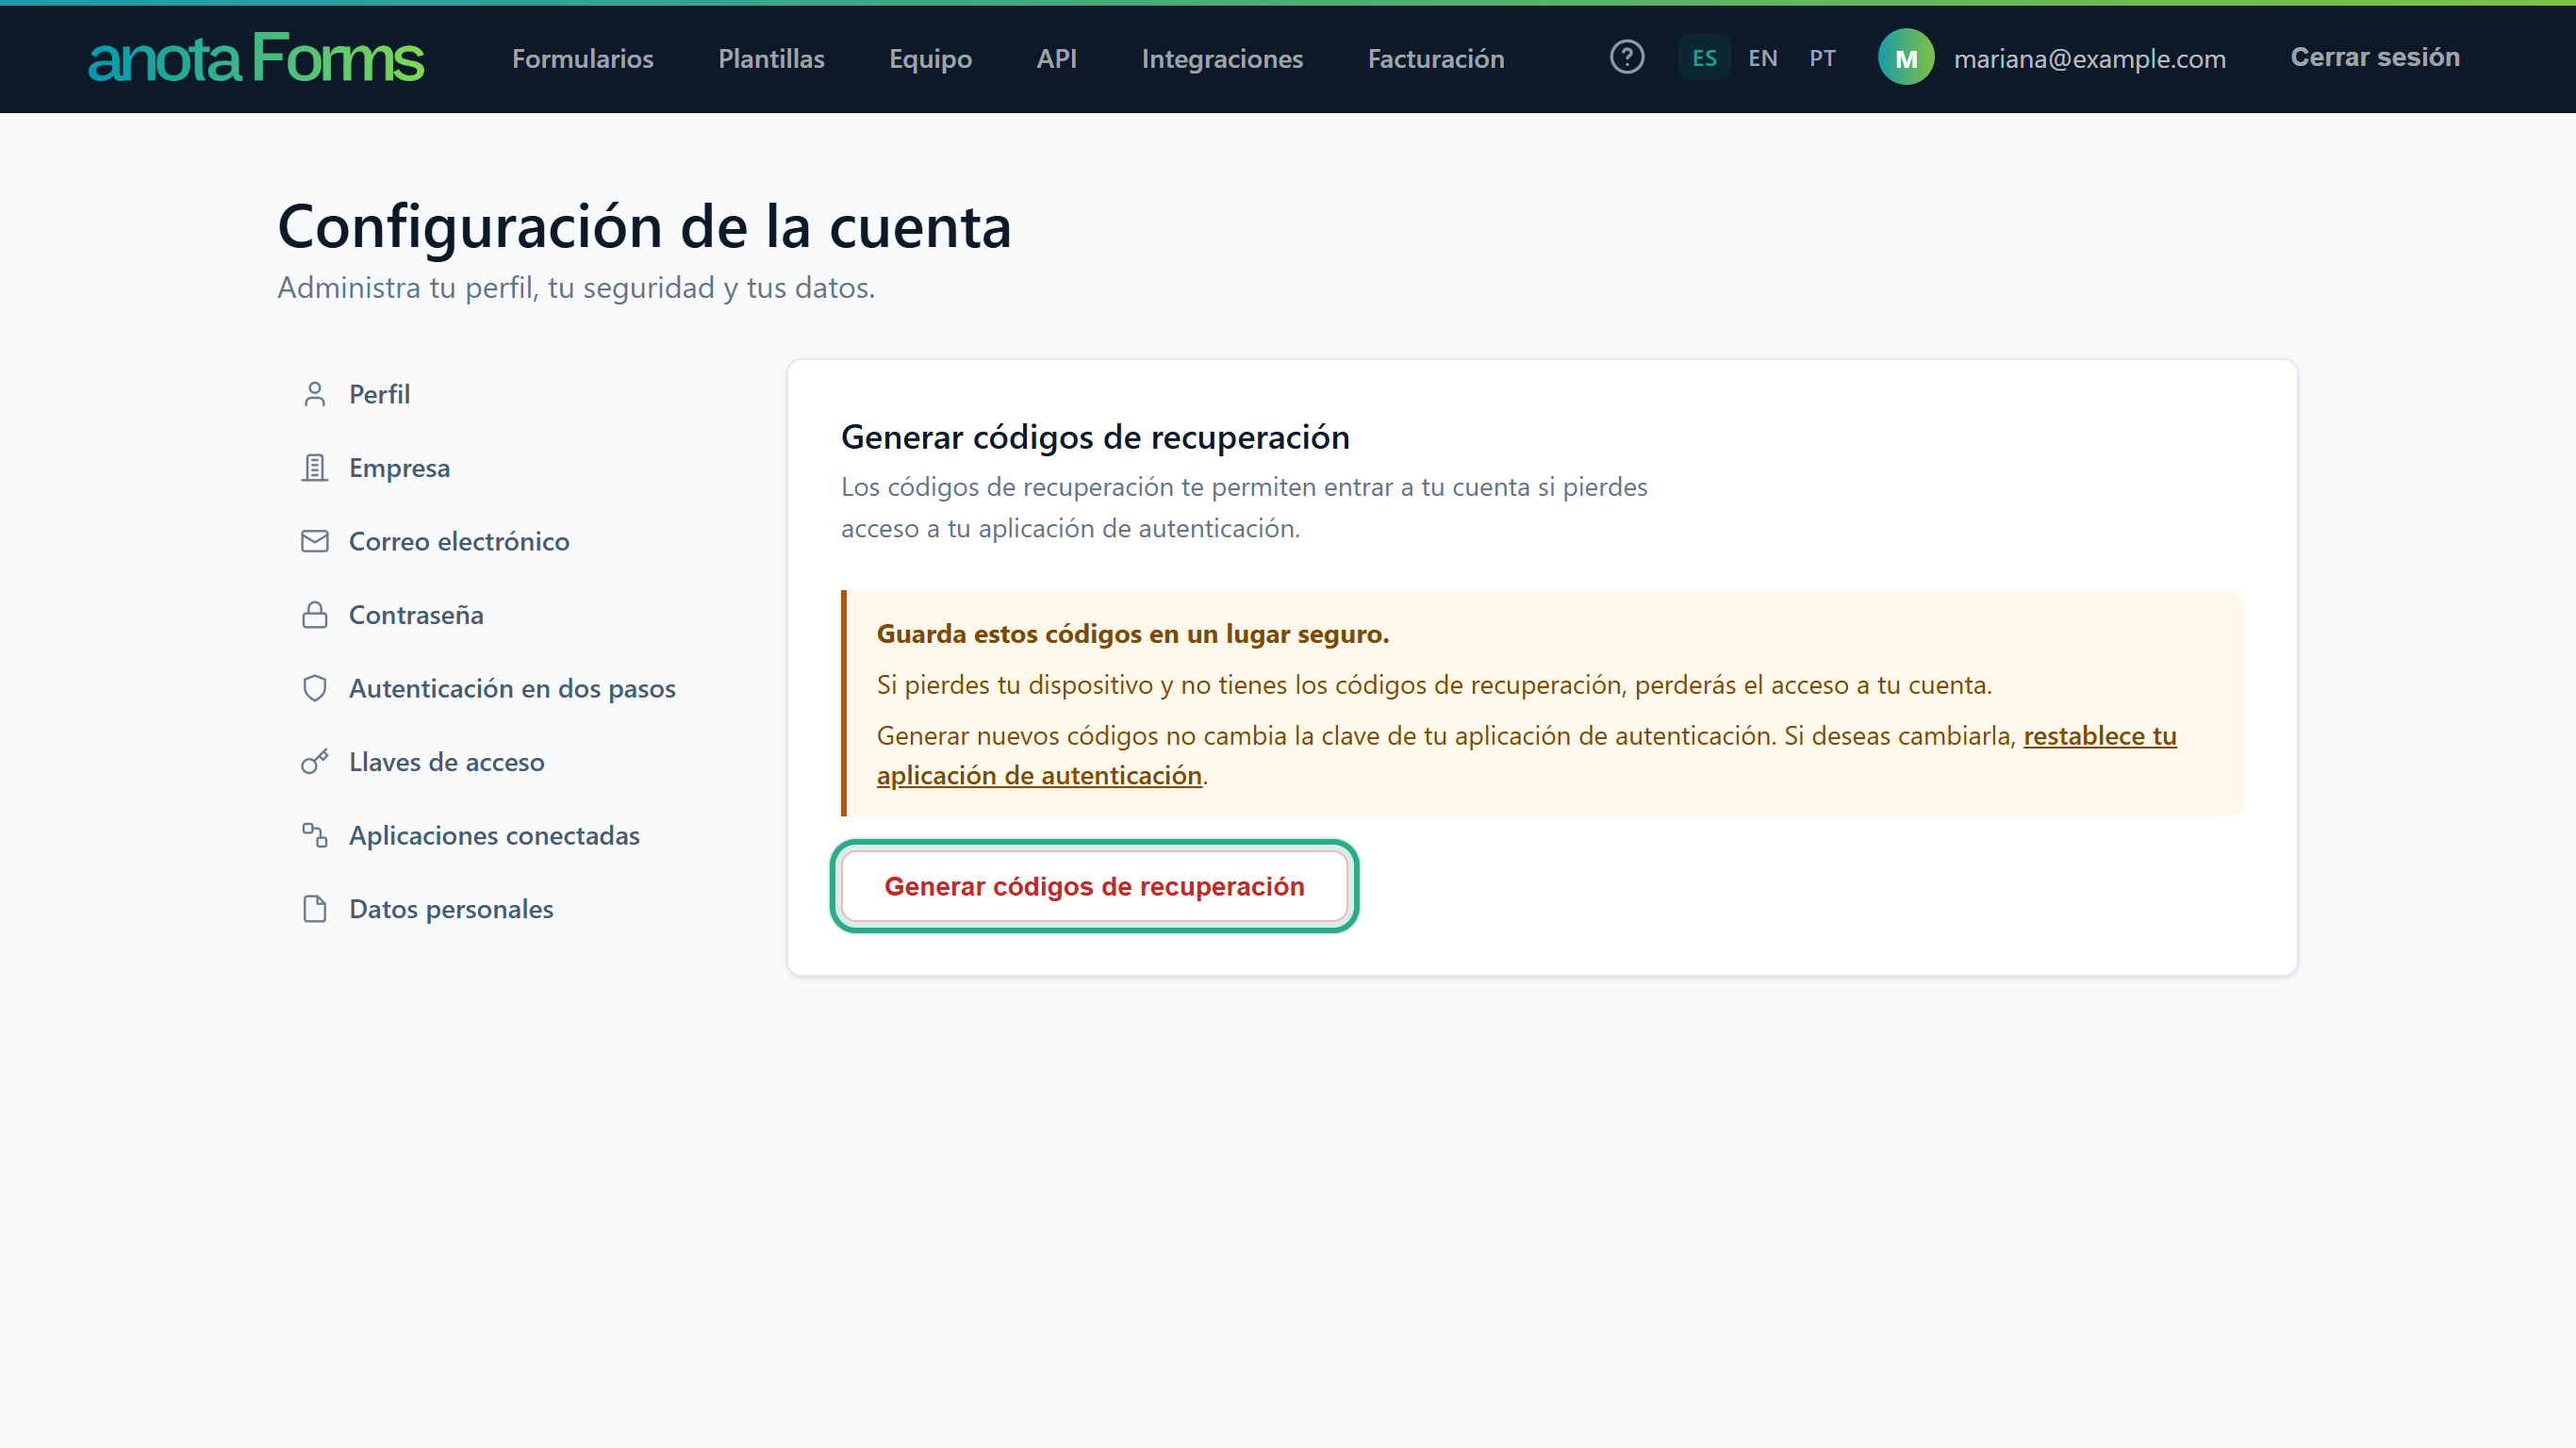Screen dimensions: 2576x1448
Task: Click the Perfil person icon
Action: pos(315,394)
